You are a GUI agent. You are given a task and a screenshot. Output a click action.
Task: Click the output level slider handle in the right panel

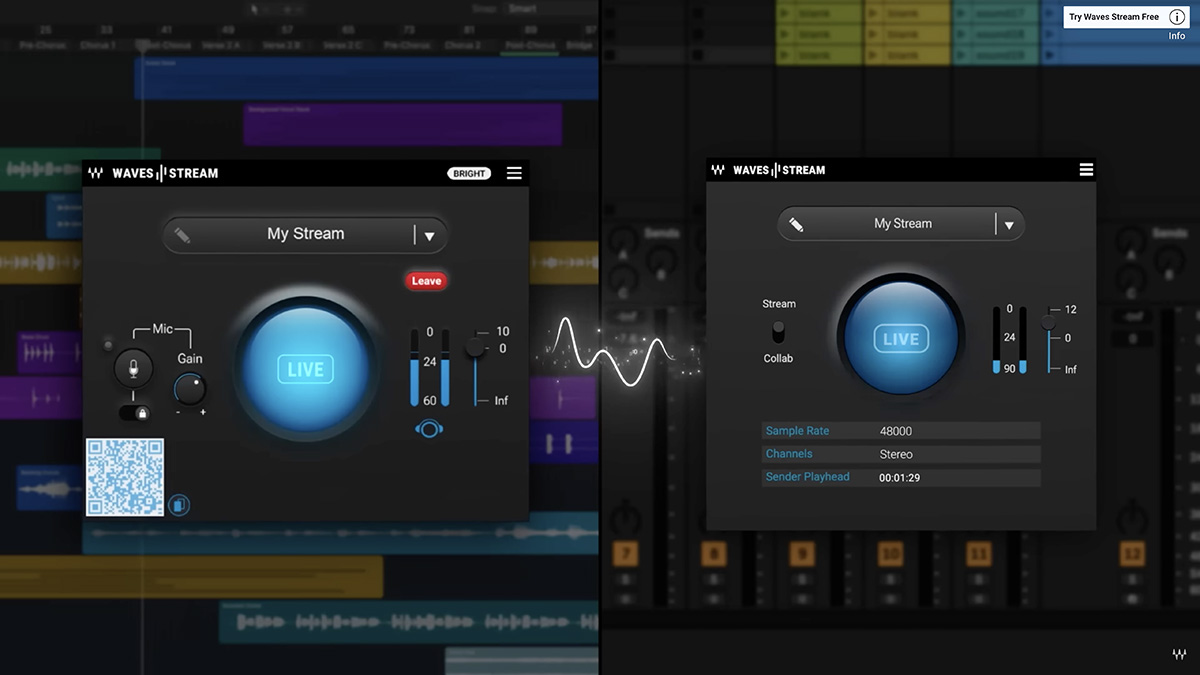1048,322
